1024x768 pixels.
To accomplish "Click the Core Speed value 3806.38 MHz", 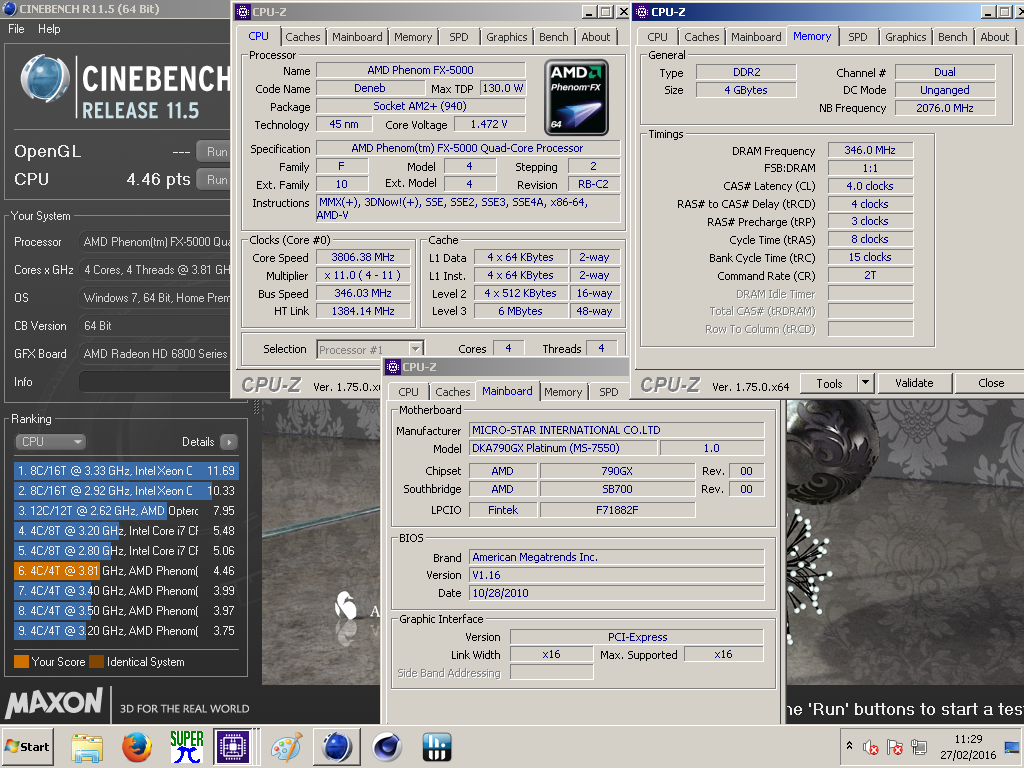I will [x=364, y=257].
